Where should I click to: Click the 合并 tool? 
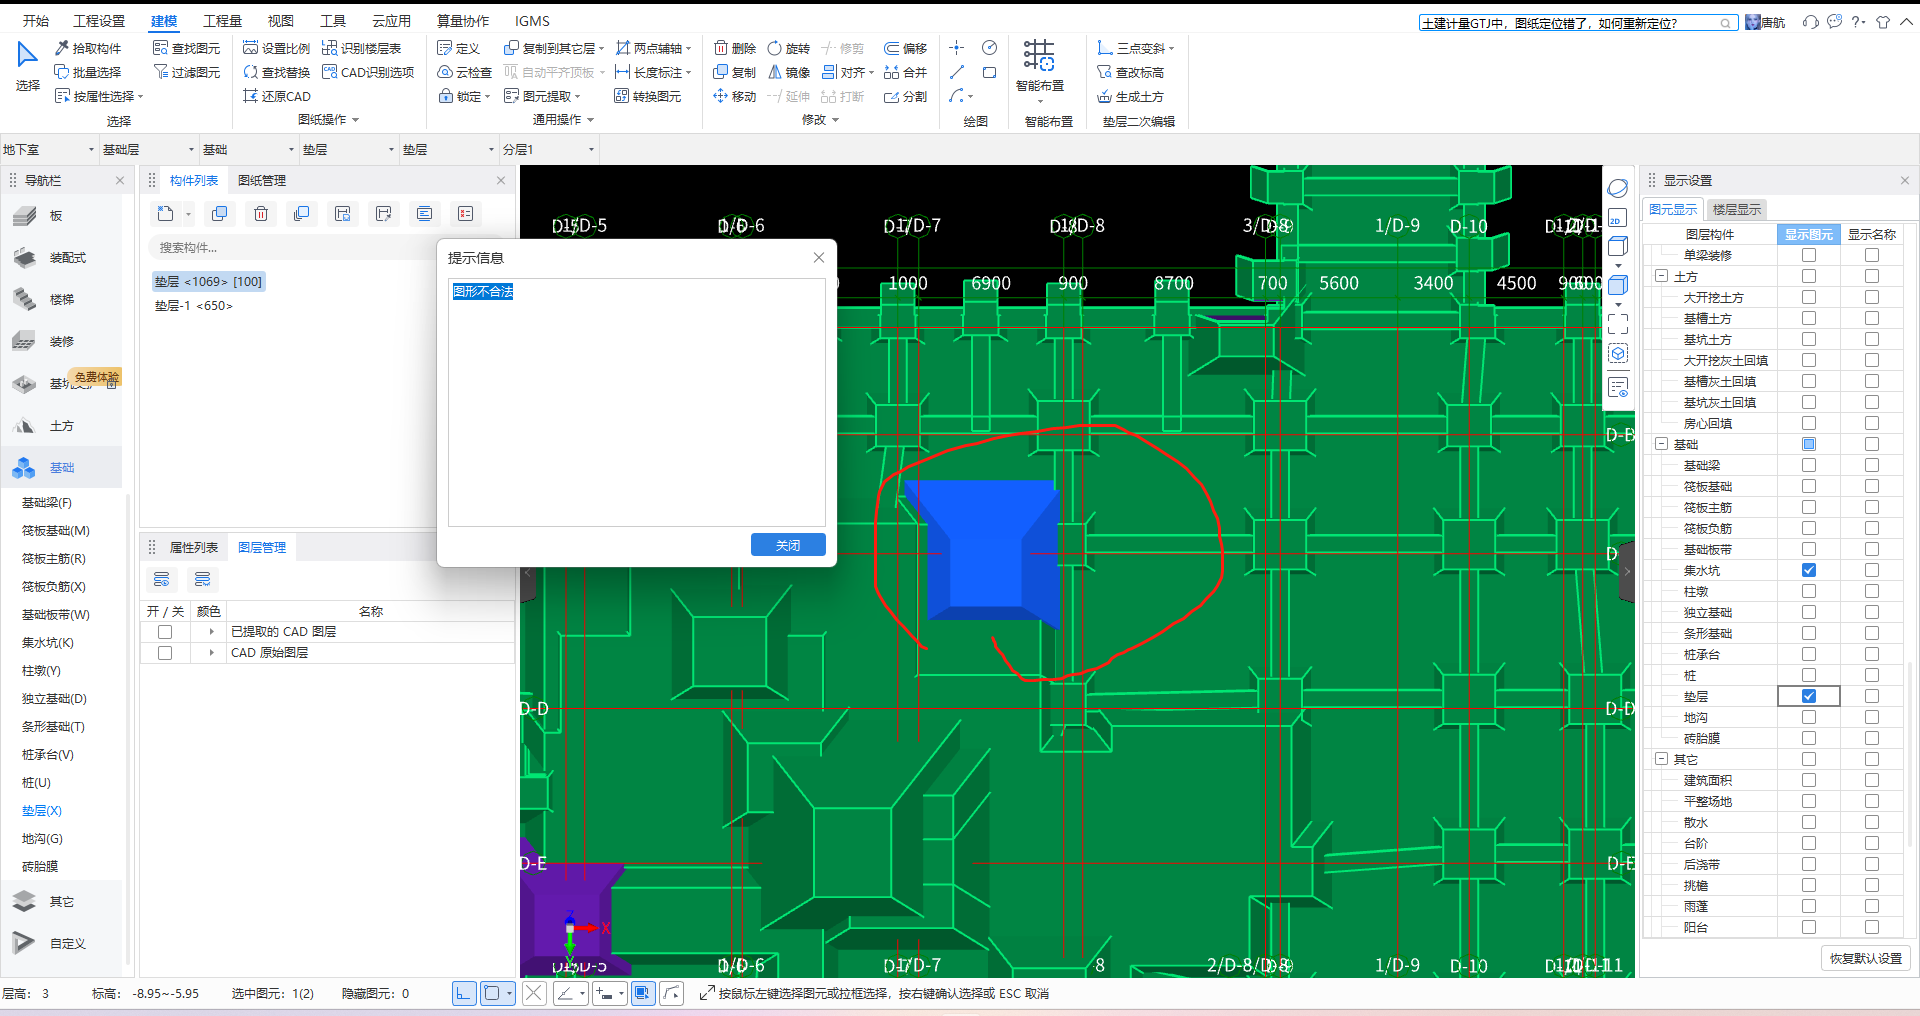point(906,72)
